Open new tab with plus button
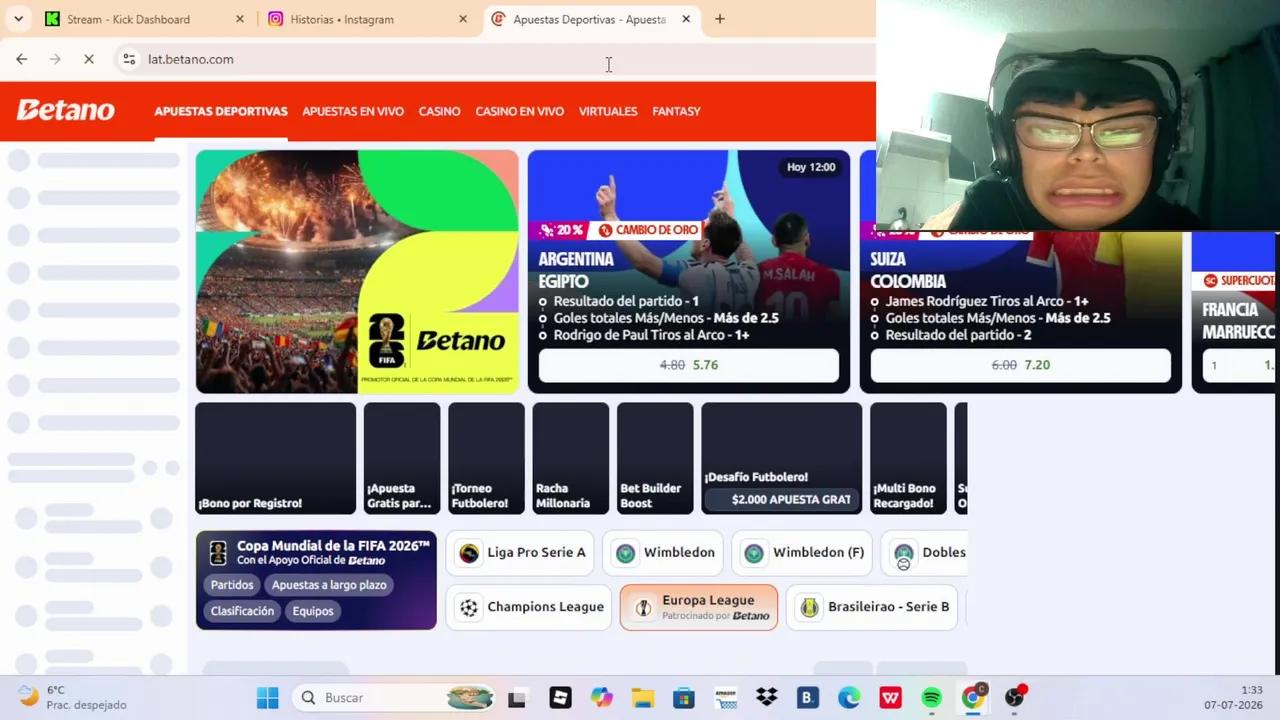The image size is (1280, 720). pyautogui.click(x=719, y=19)
